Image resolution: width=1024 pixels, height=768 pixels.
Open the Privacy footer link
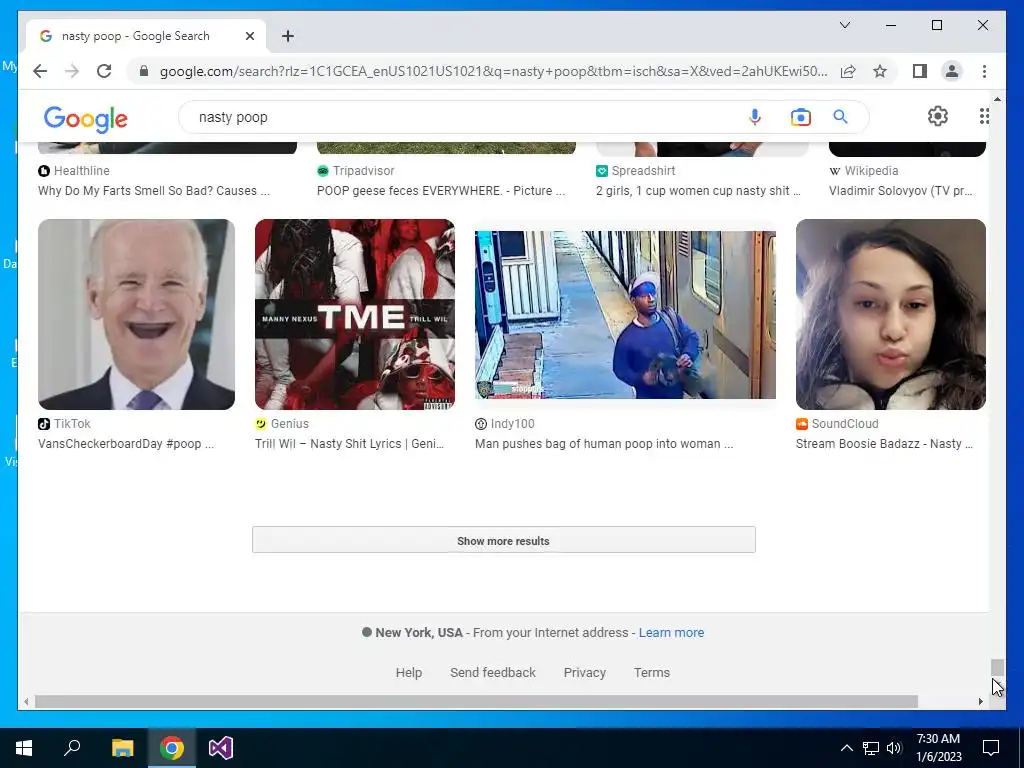point(584,672)
